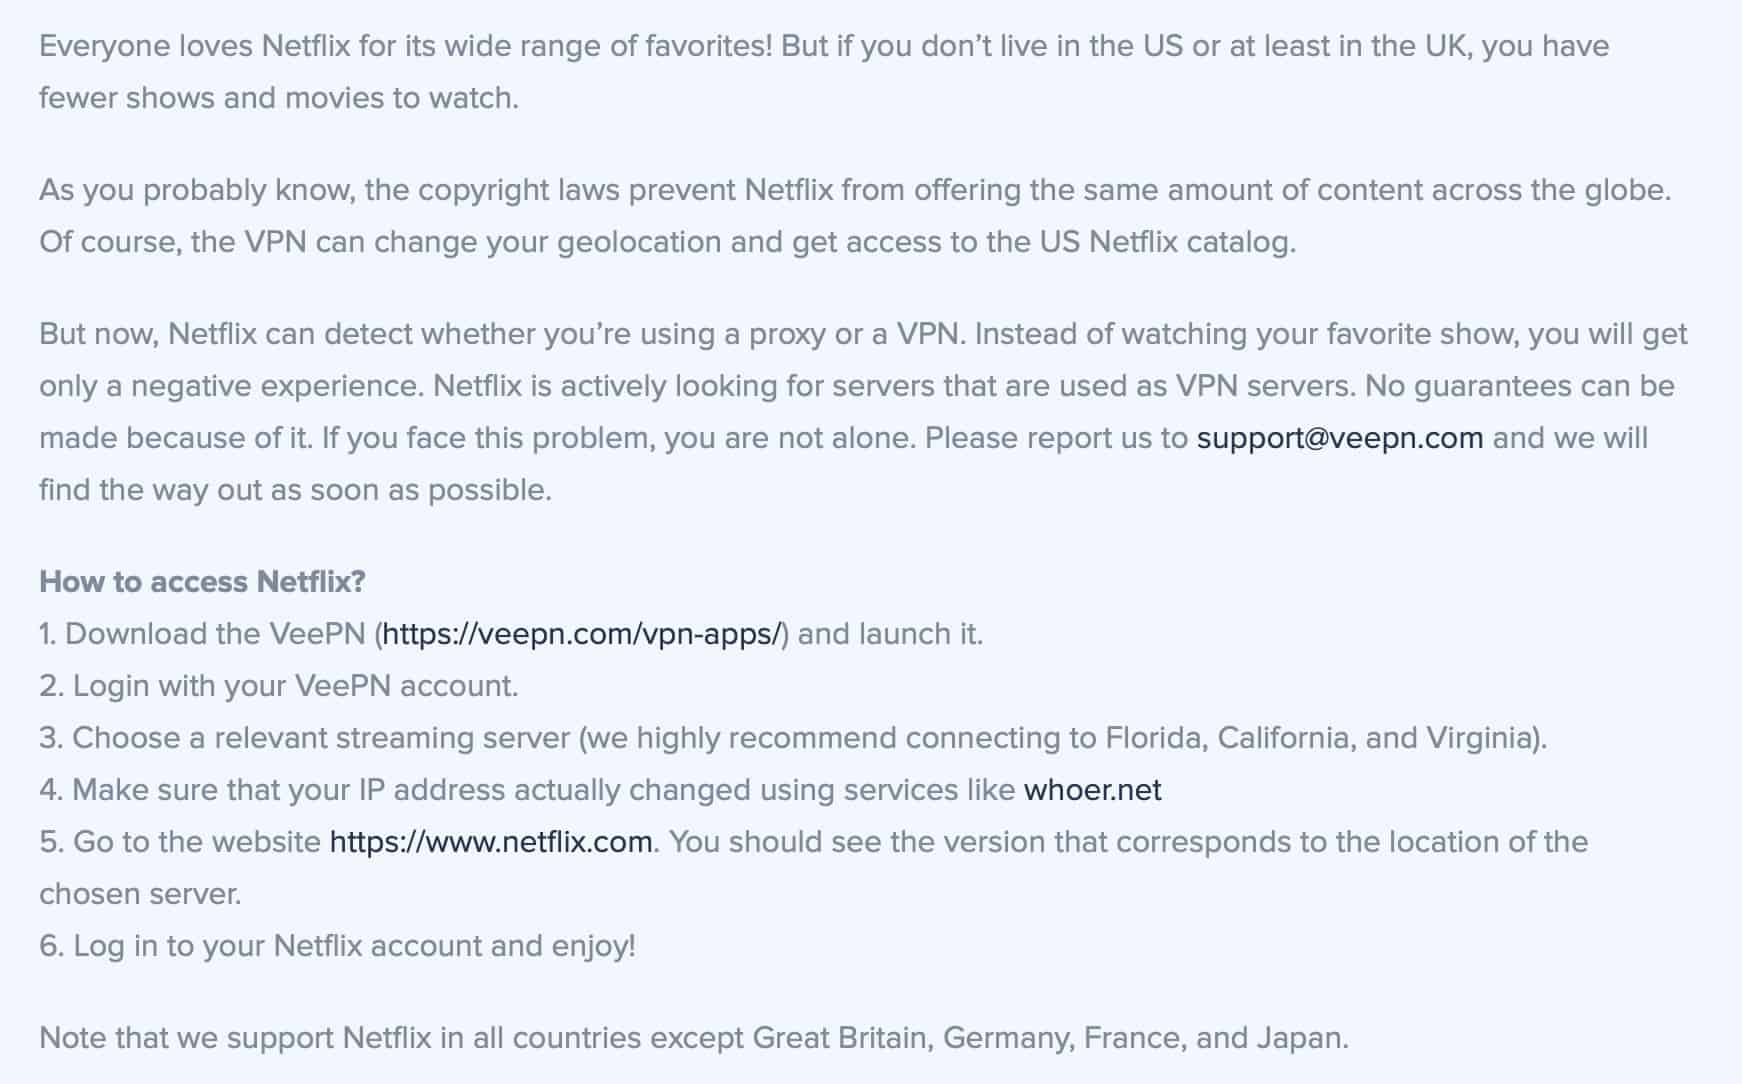Visit the whoer.net link

(x=1092, y=790)
